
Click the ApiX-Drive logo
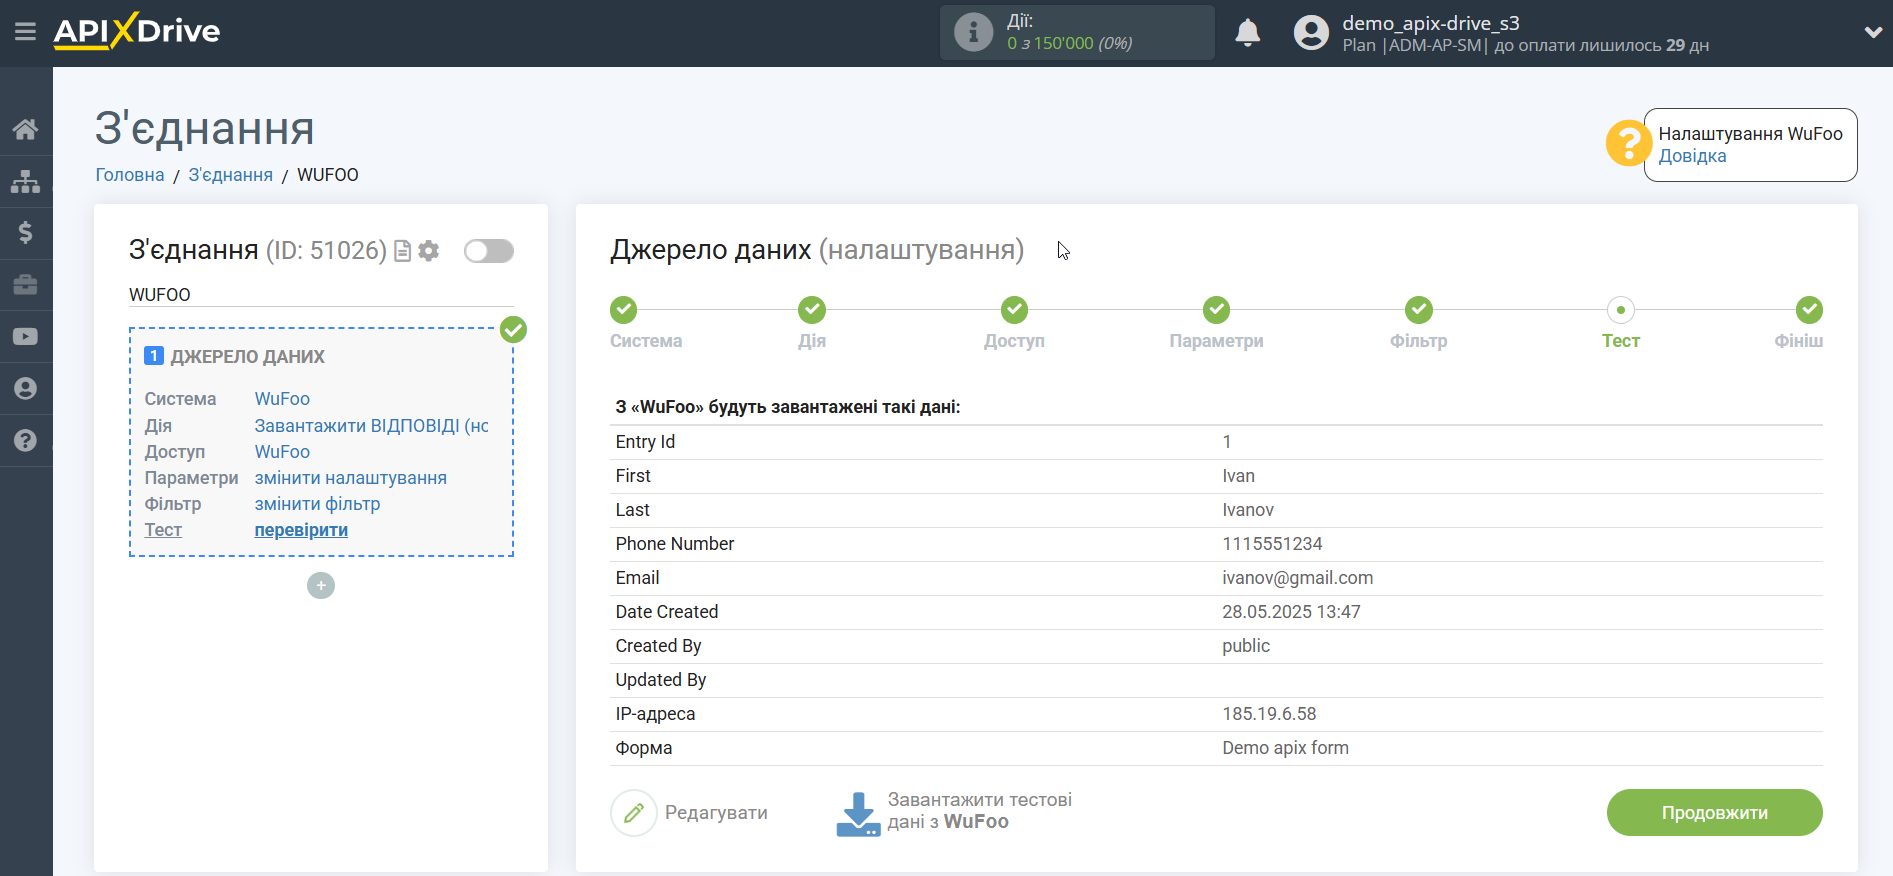pyautogui.click(x=137, y=31)
